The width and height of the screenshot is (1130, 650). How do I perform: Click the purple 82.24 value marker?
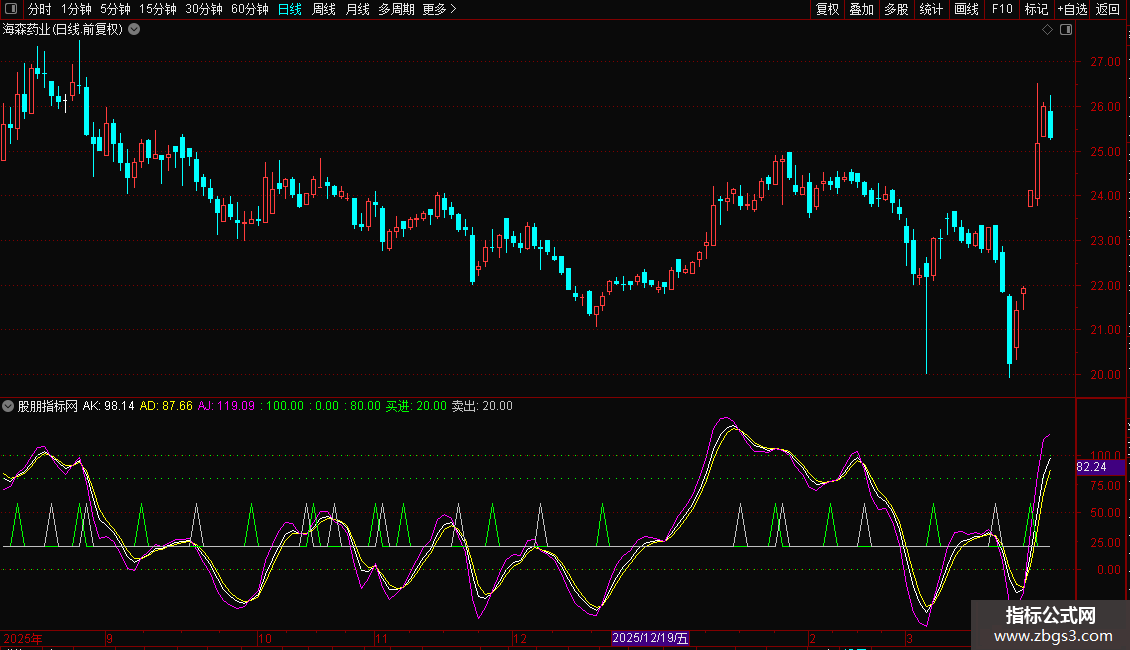coord(1091,467)
